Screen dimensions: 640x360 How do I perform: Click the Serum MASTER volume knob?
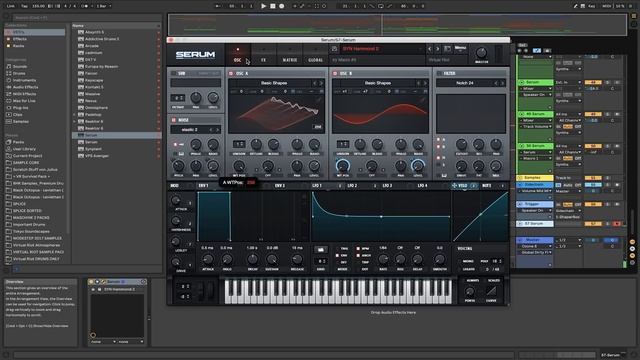[481, 53]
